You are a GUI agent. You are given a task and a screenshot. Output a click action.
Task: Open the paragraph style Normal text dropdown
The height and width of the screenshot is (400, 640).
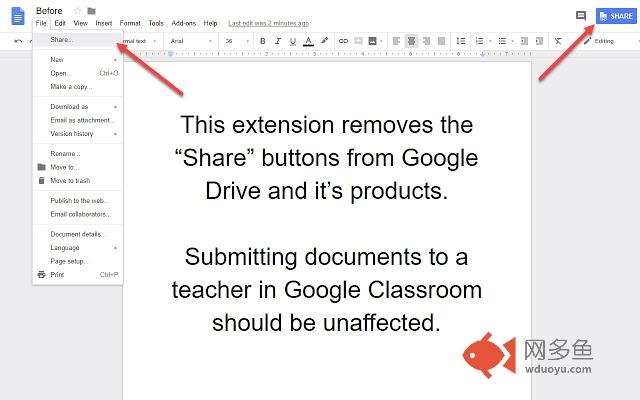tap(139, 41)
